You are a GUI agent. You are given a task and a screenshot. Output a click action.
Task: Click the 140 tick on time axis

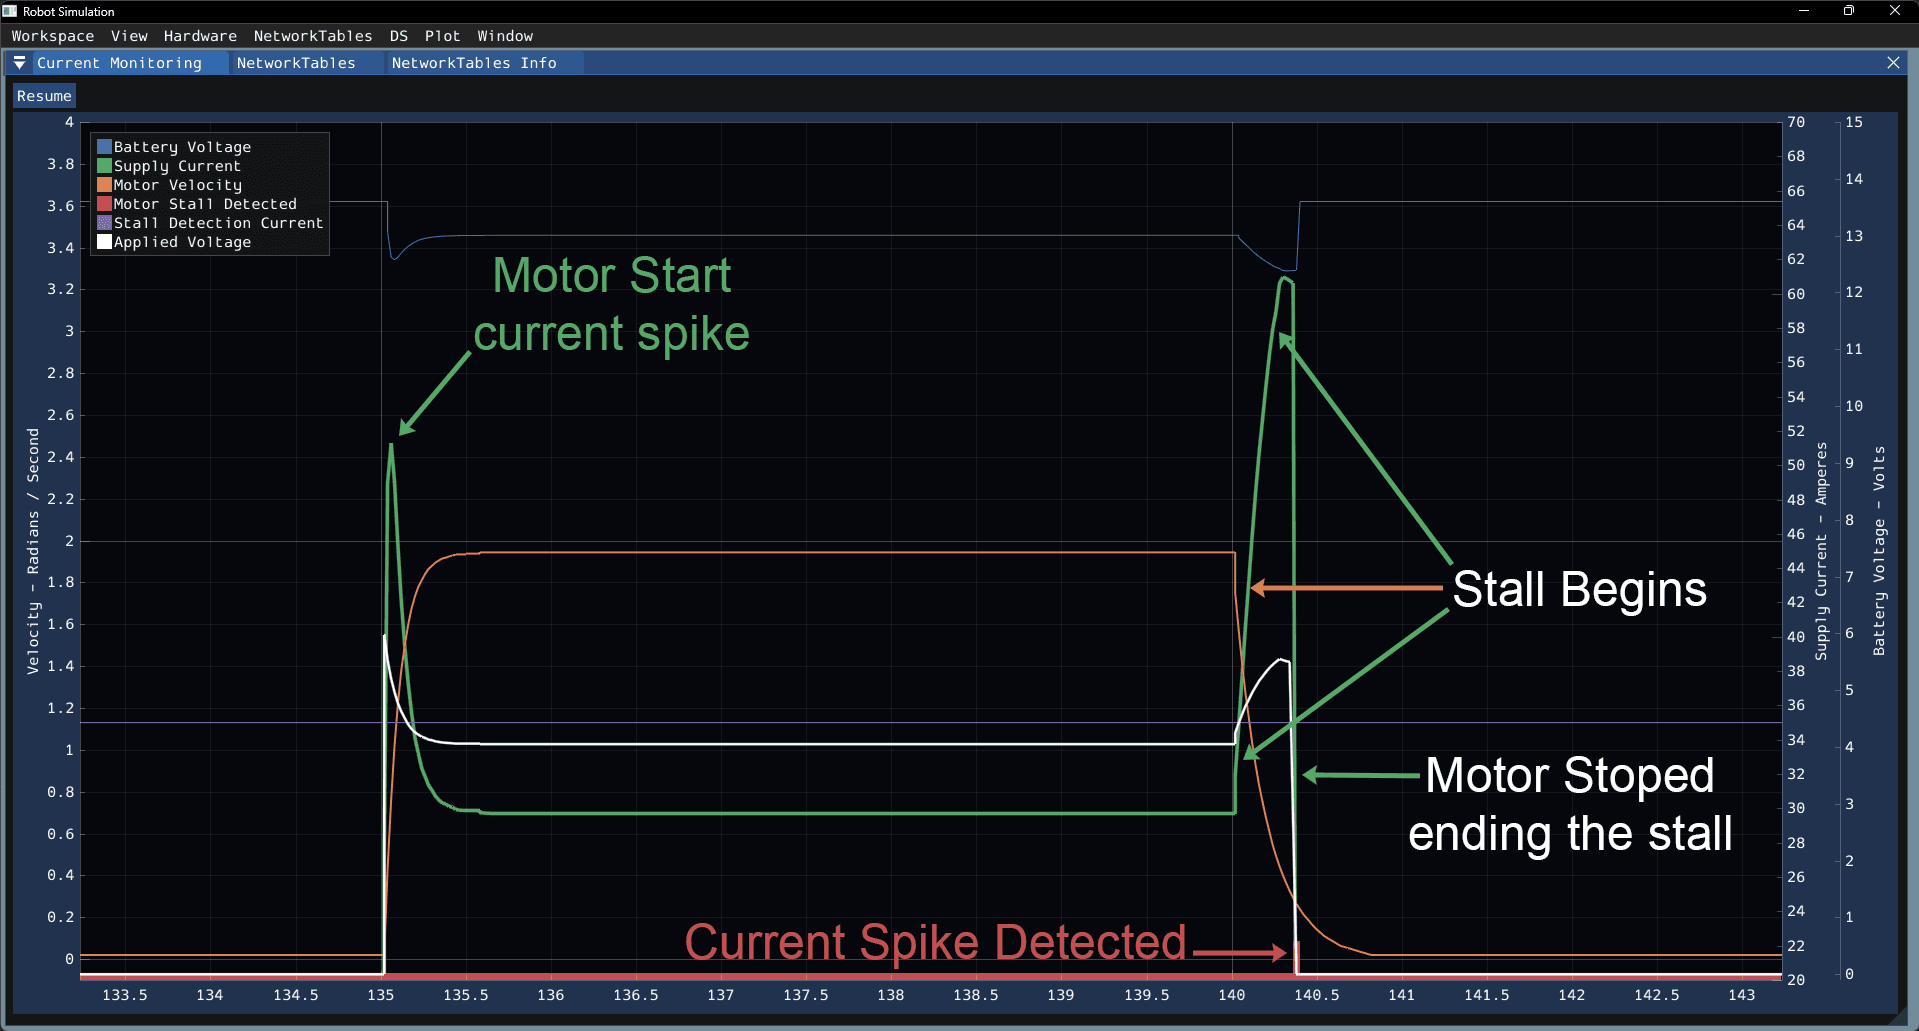click(x=1231, y=995)
